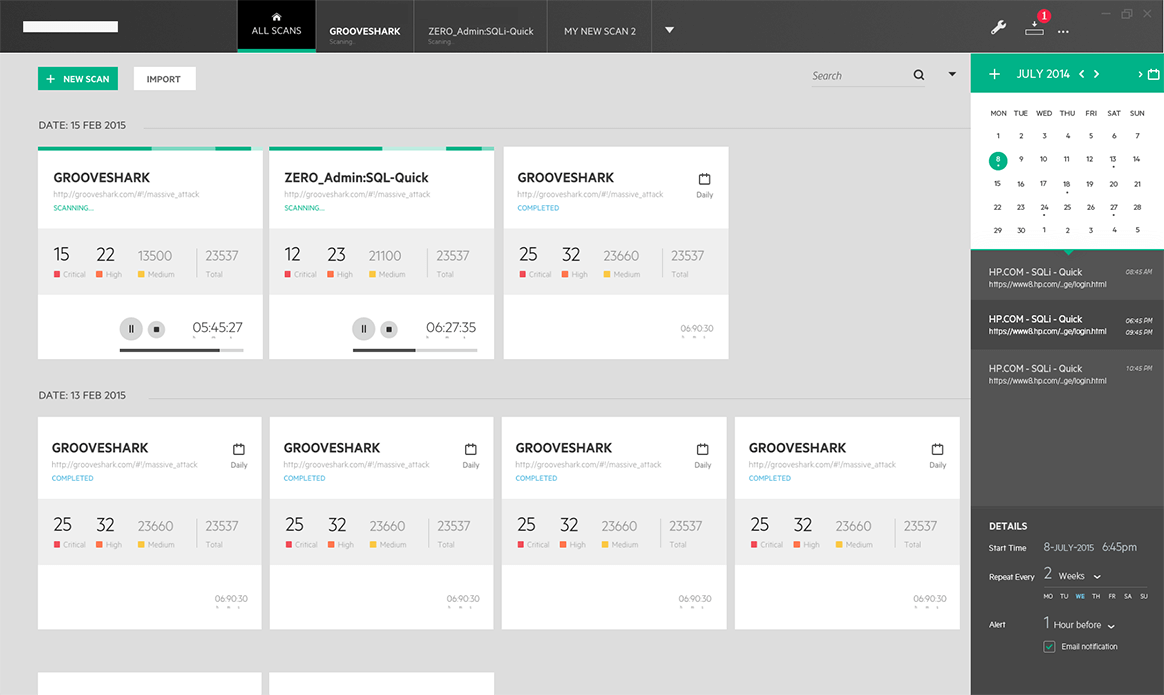Go to previous month before July 2014
The image size is (1164, 695).
coord(1082,74)
